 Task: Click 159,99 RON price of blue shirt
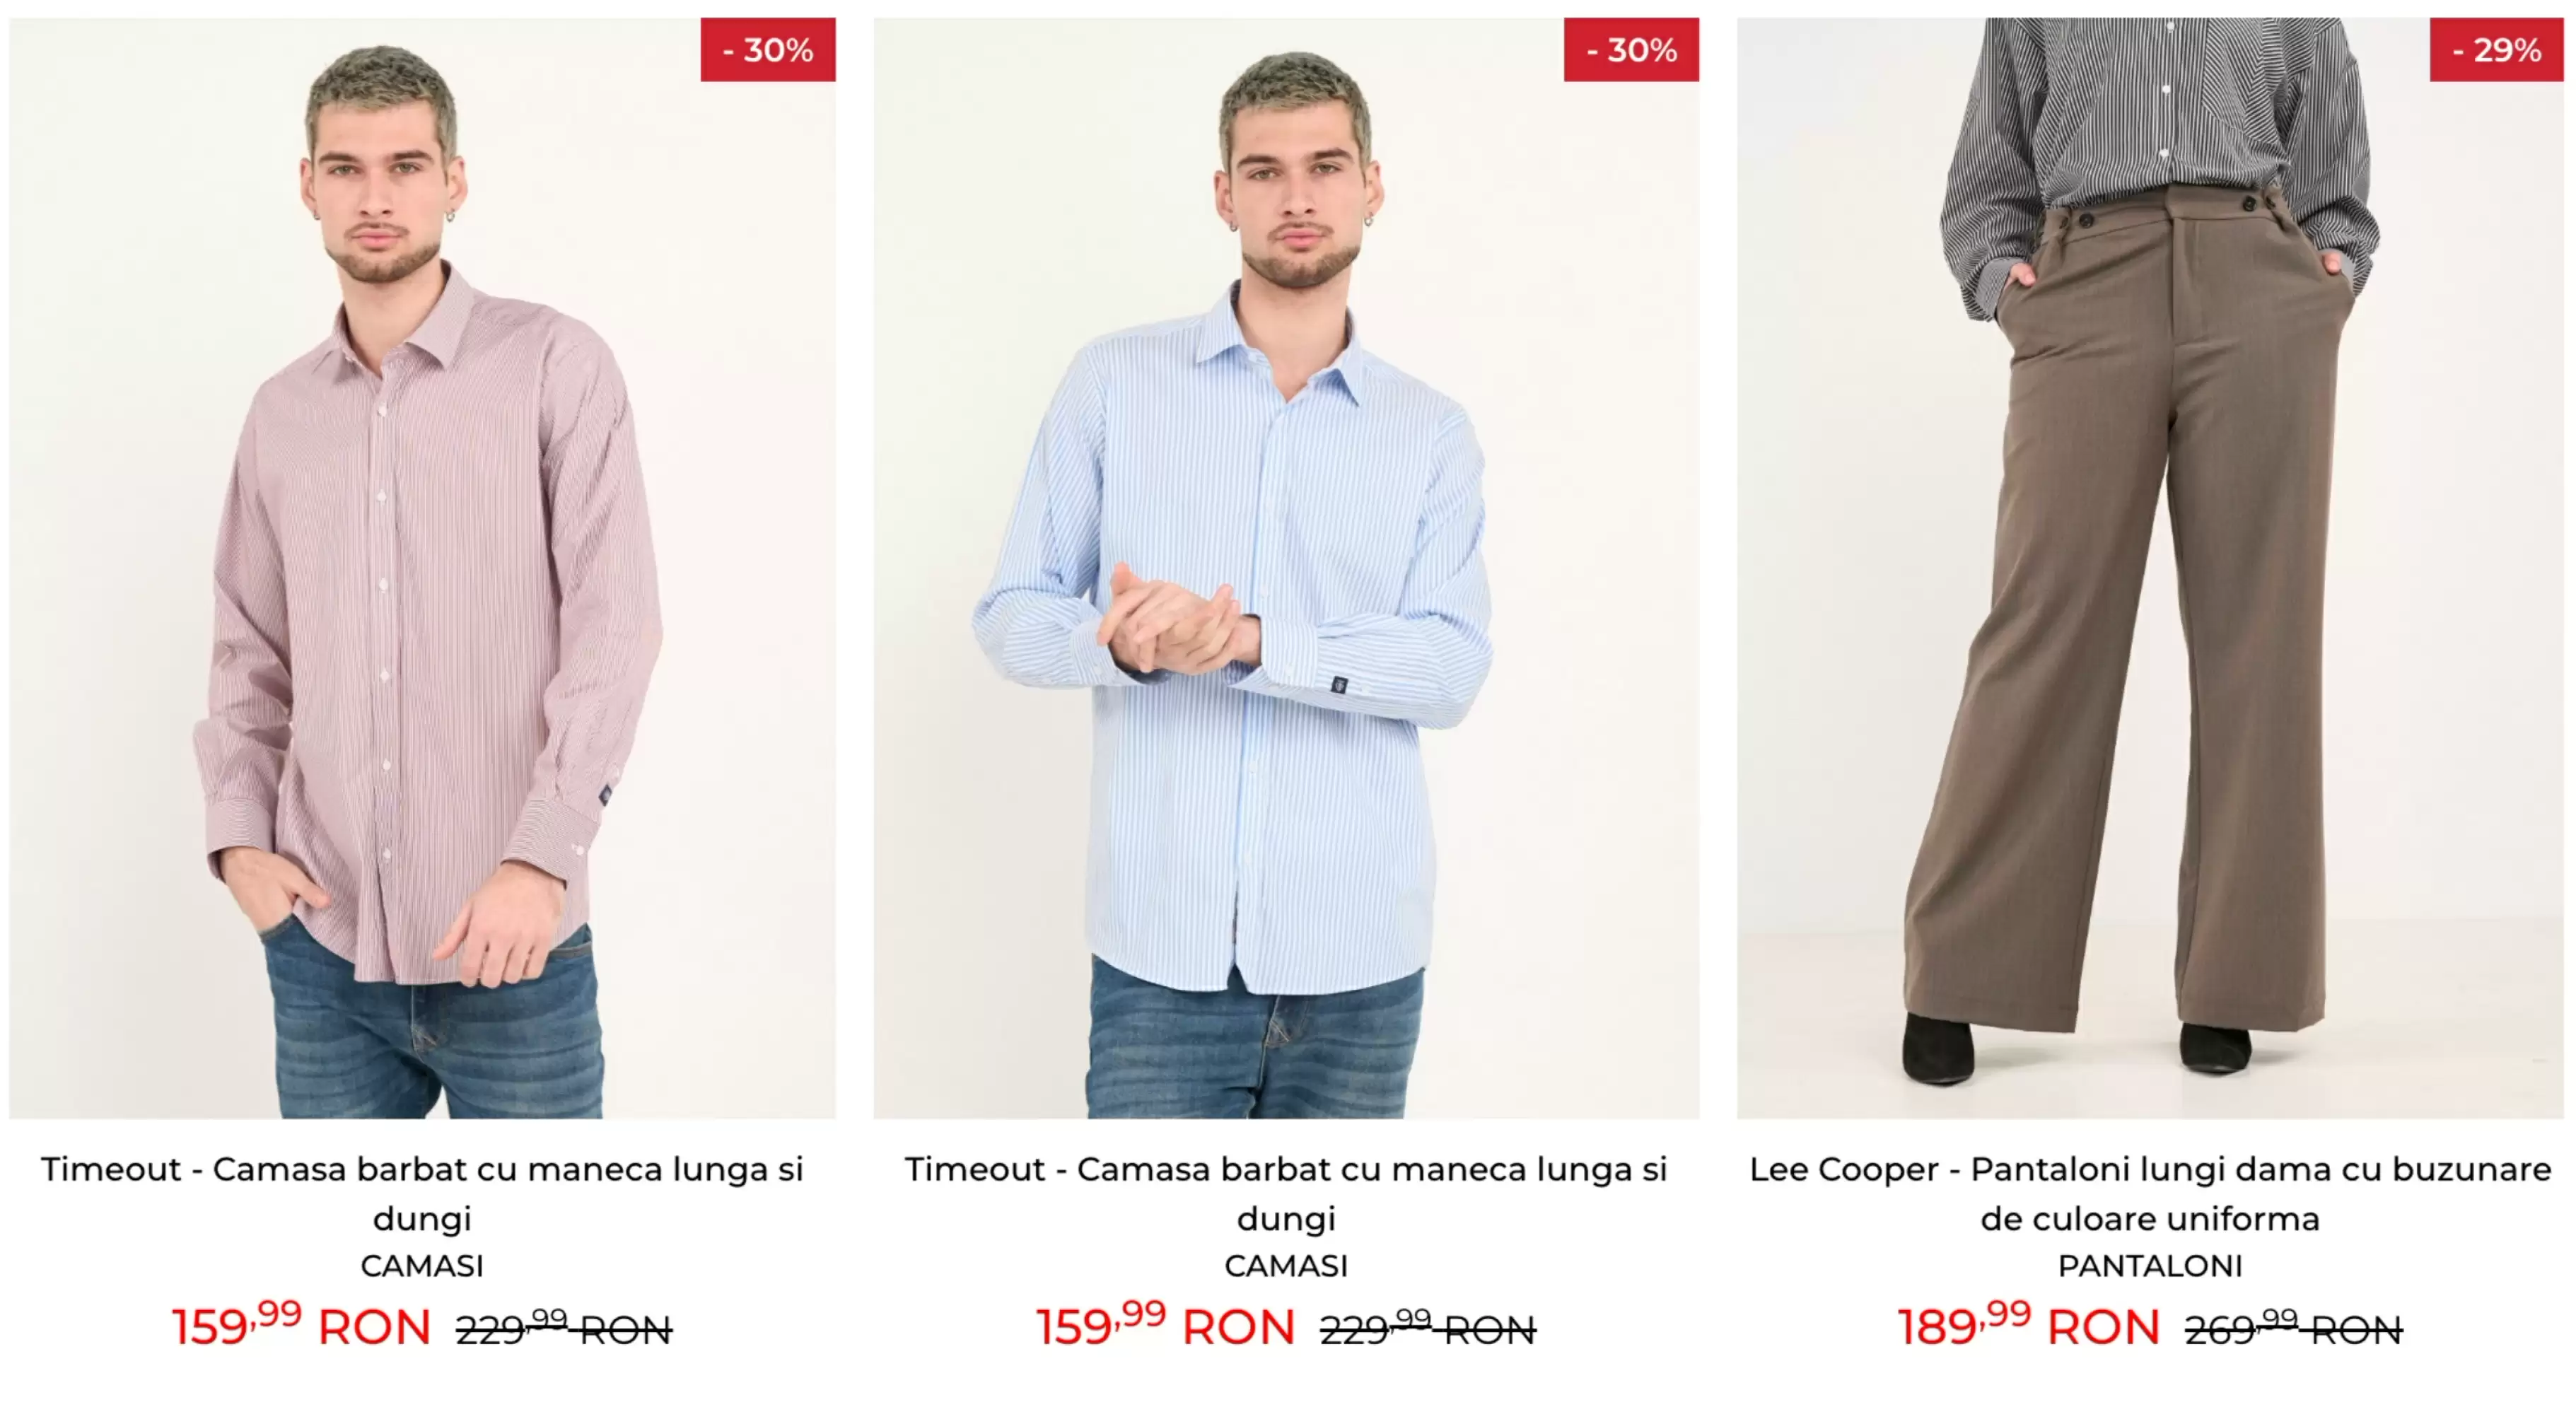point(1165,1326)
